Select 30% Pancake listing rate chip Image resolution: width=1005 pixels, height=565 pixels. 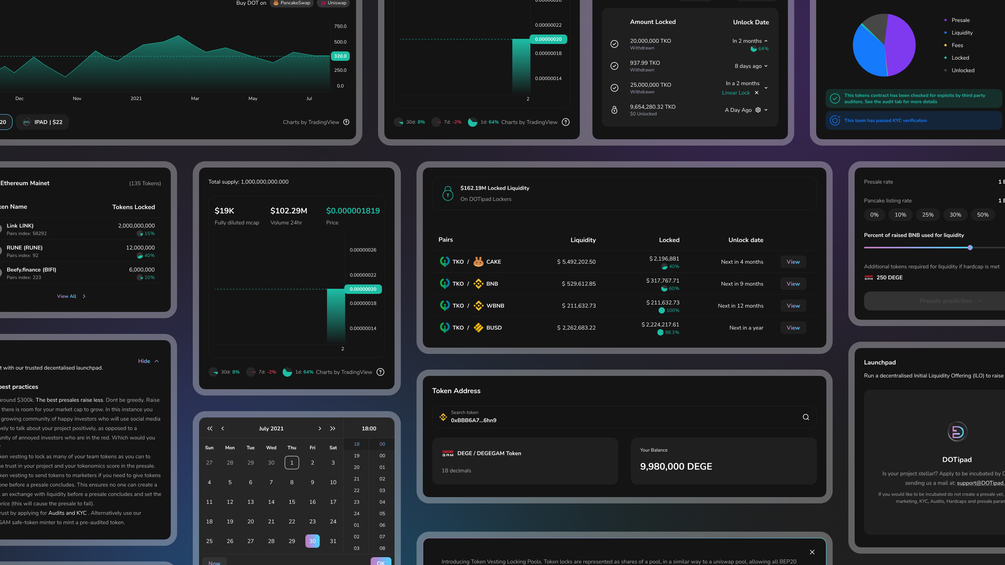tap(955, 215)
